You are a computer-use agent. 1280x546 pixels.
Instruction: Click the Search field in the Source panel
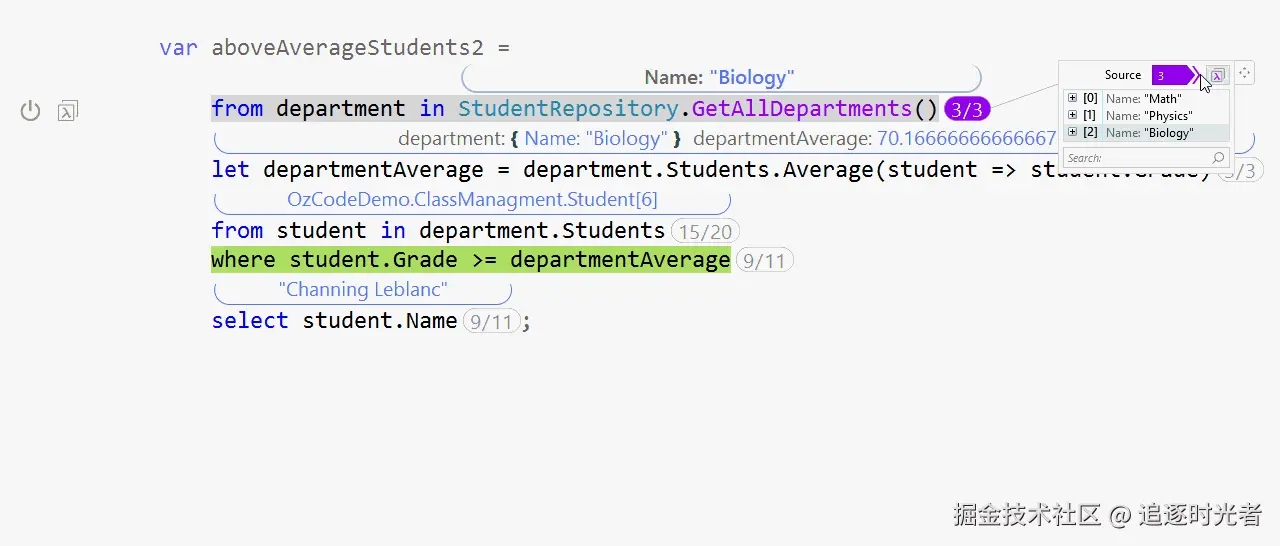tap(1135, 158)
